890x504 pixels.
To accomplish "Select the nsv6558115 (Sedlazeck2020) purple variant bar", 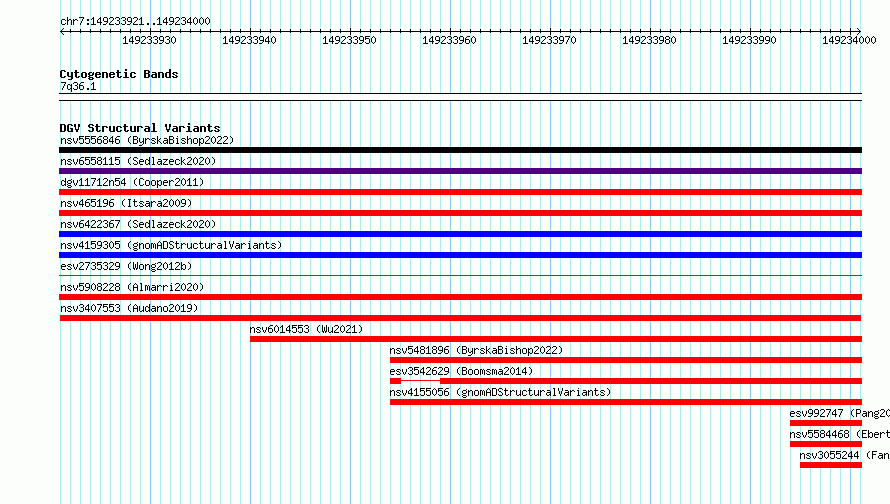I will pyautogui.click(x=460, y=171).
